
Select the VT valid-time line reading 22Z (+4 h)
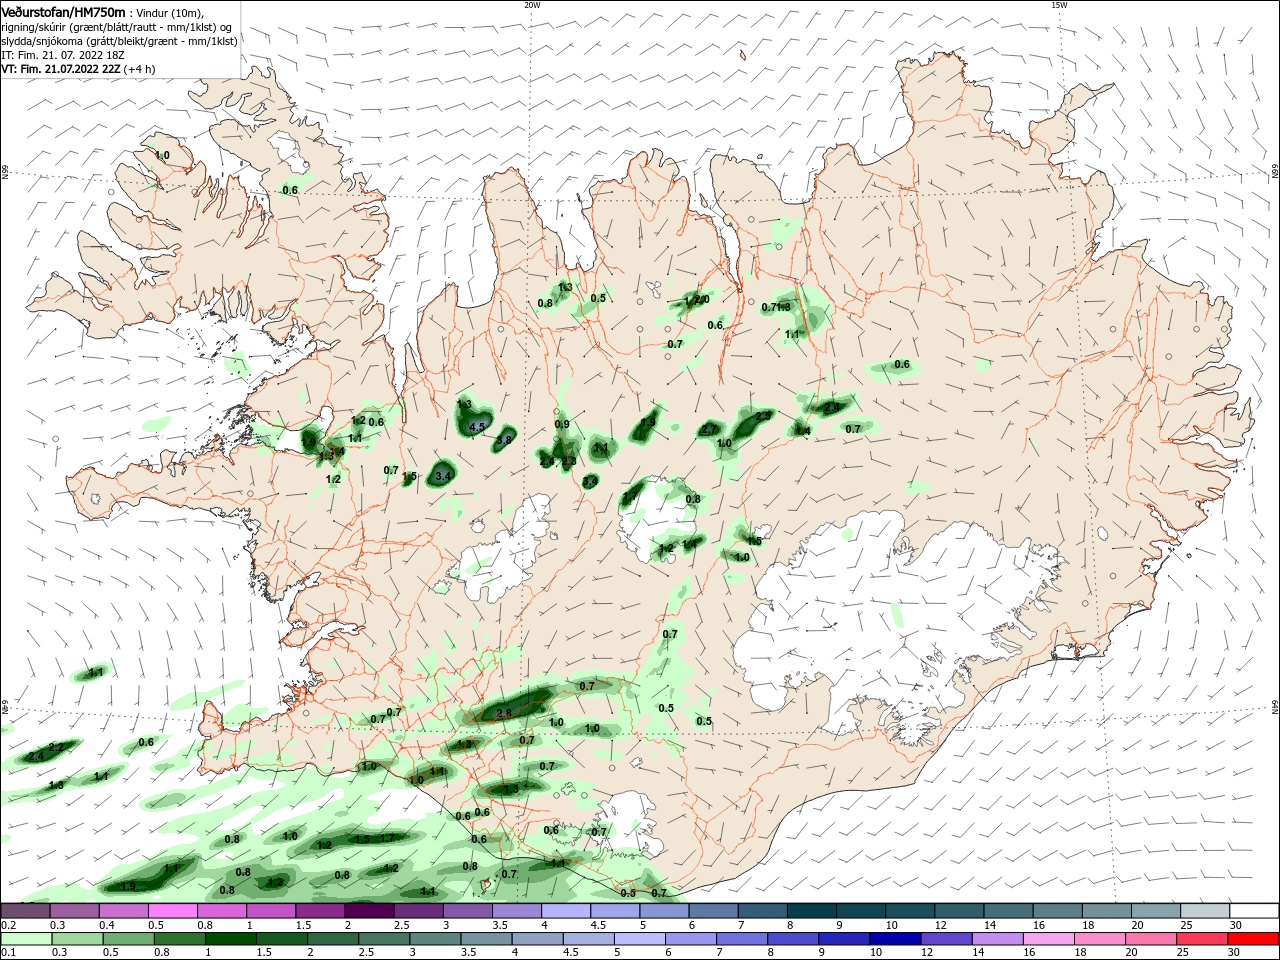[78, 69]
